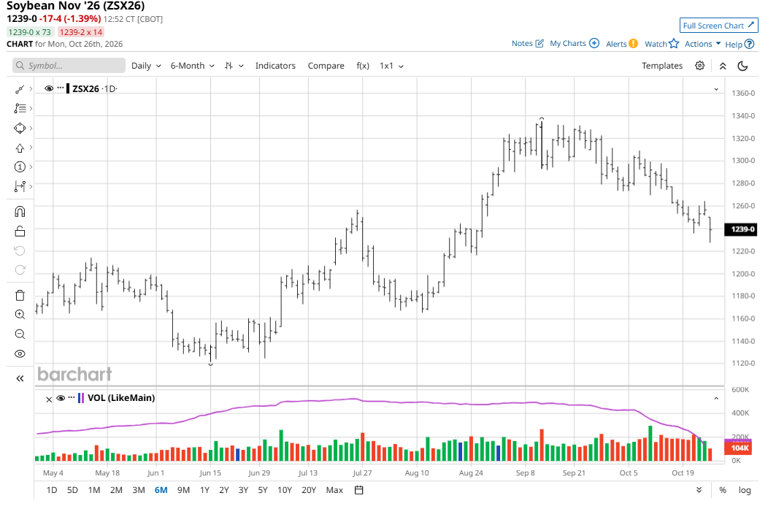Open the f(x) expressions menu
The width and height of the screenshot is (768, 512).
pos(362,66)
